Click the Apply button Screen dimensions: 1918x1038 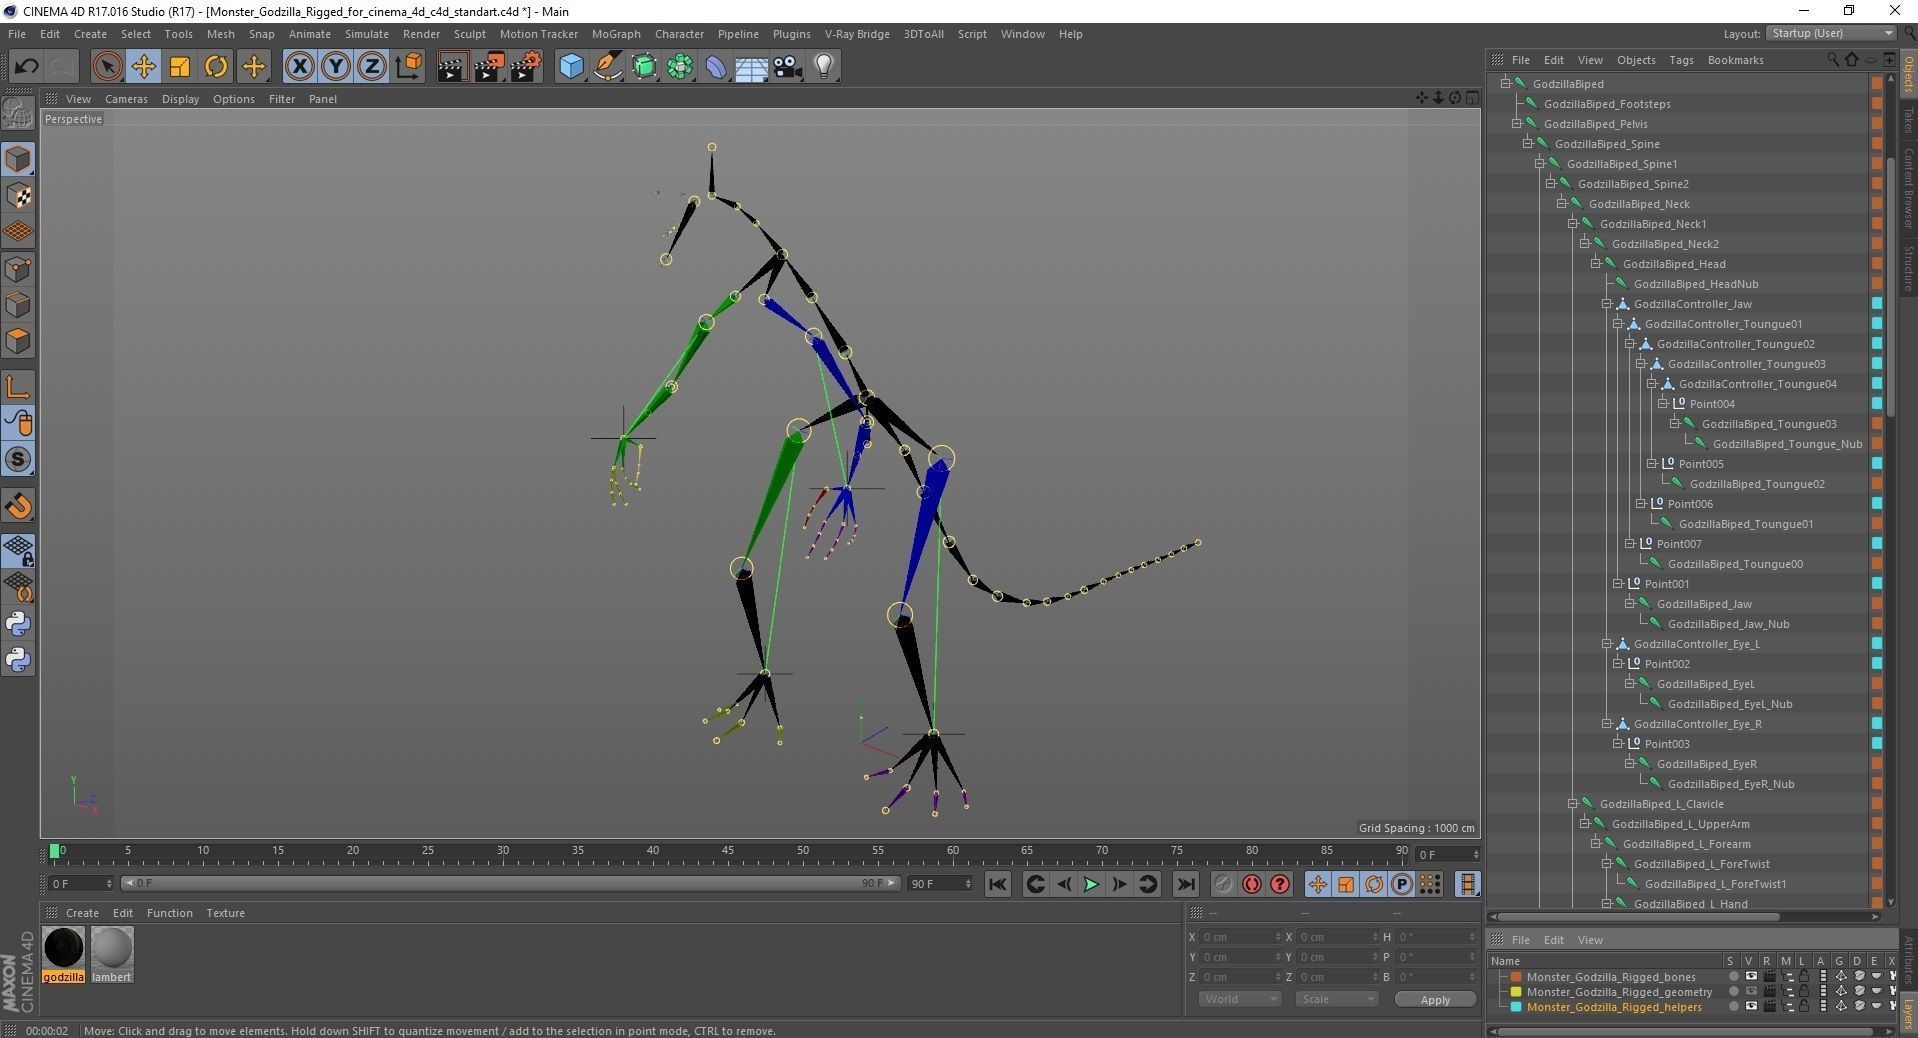pos(1434,999)
